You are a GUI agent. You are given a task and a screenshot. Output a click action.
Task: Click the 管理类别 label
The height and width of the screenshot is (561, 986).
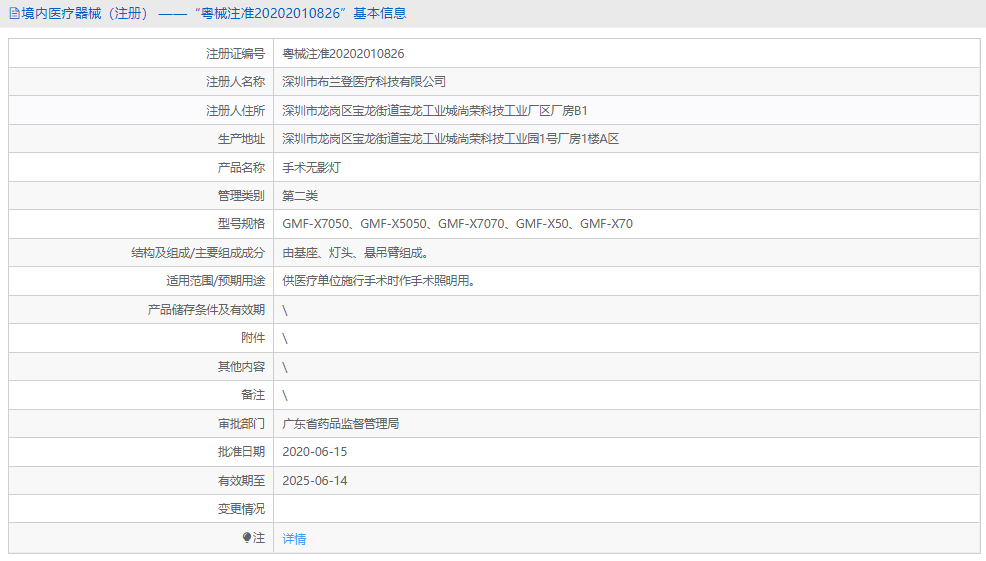point(241,196)
